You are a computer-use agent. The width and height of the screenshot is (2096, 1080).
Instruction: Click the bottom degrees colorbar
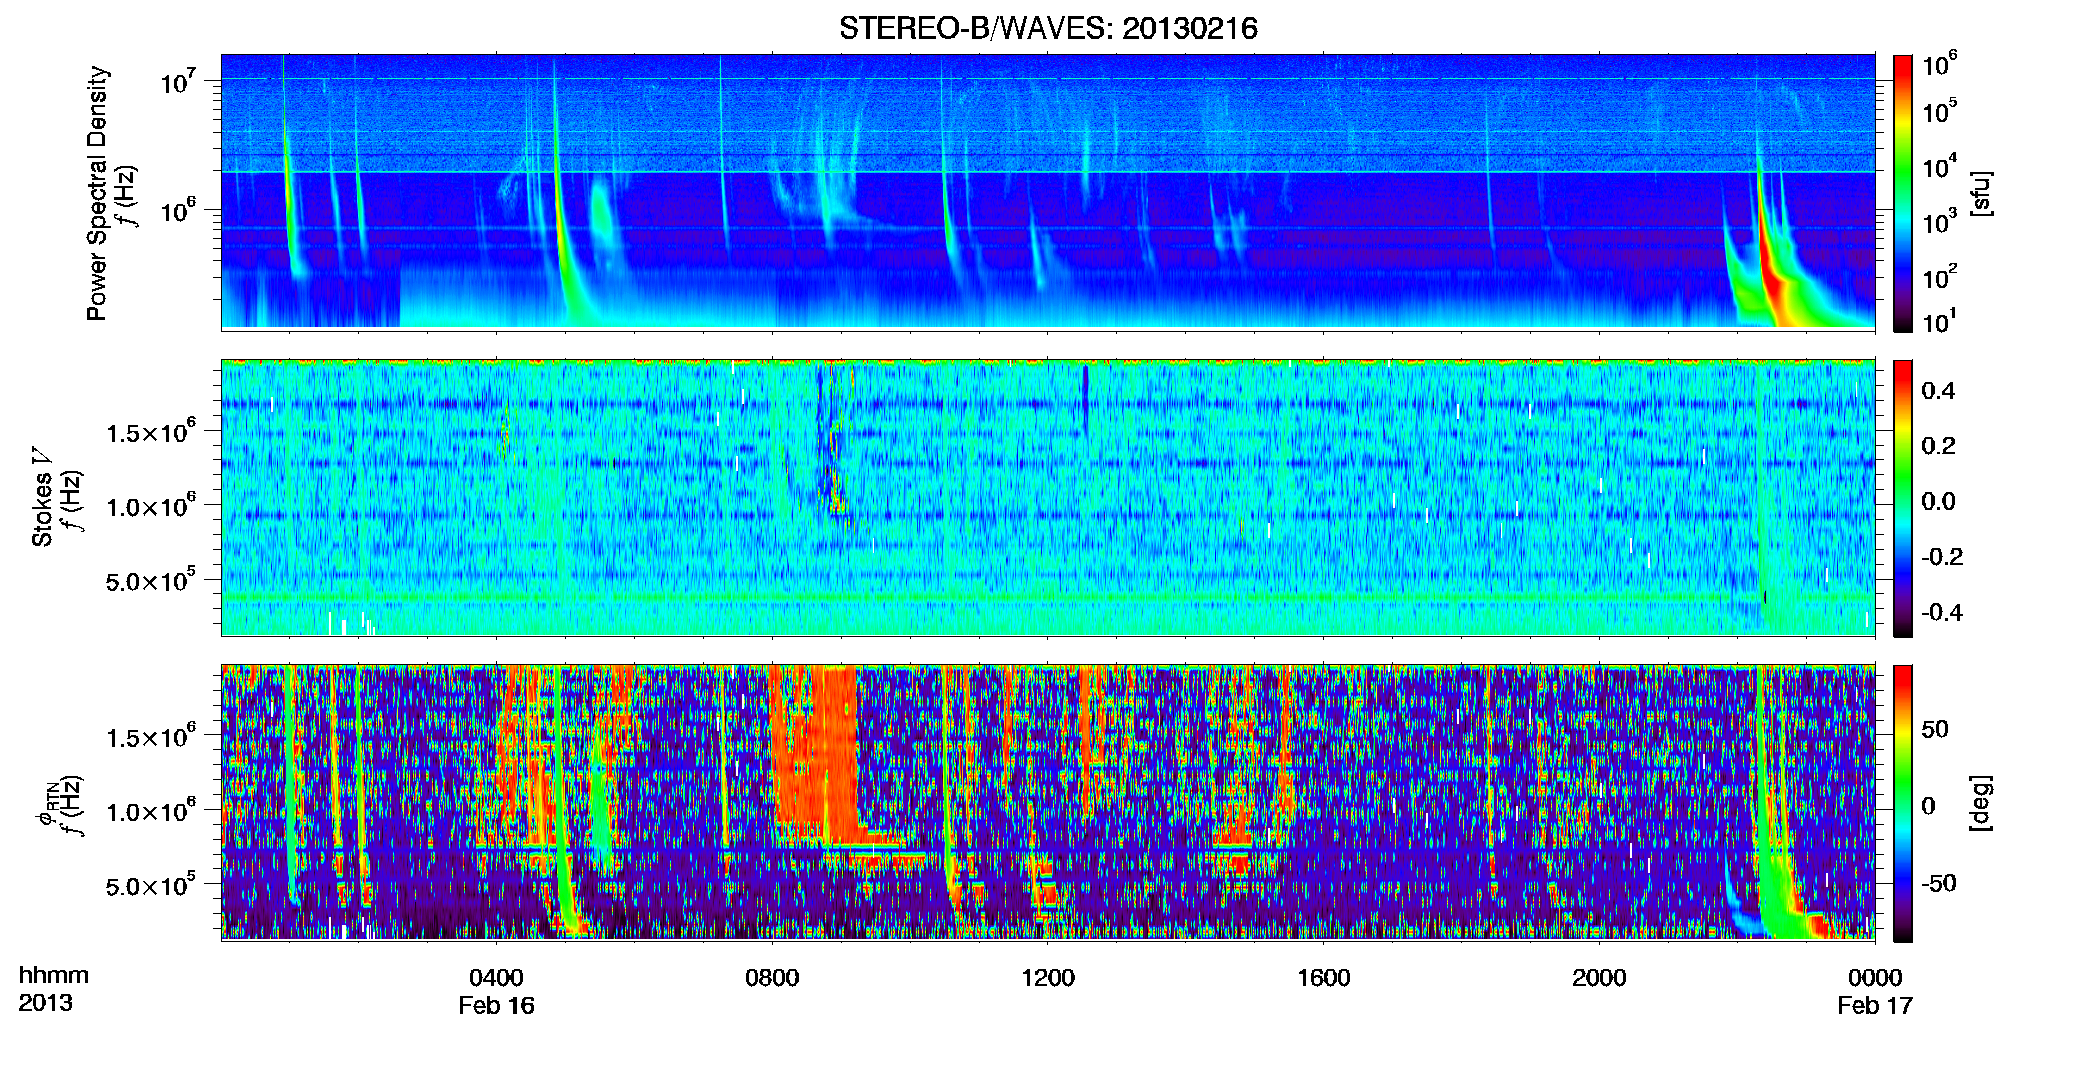click(x=1903, y=803)
